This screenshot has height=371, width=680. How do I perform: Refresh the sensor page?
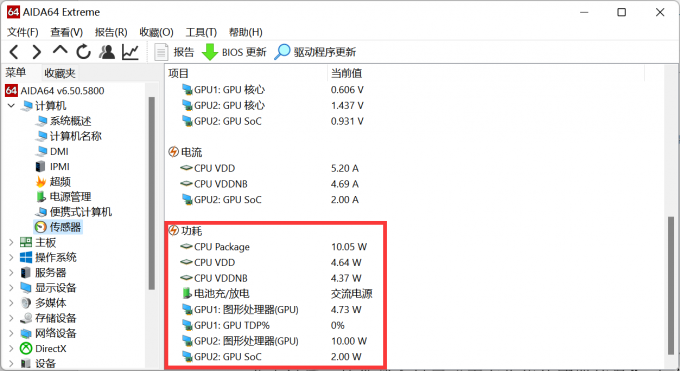[x=83, y=52]
